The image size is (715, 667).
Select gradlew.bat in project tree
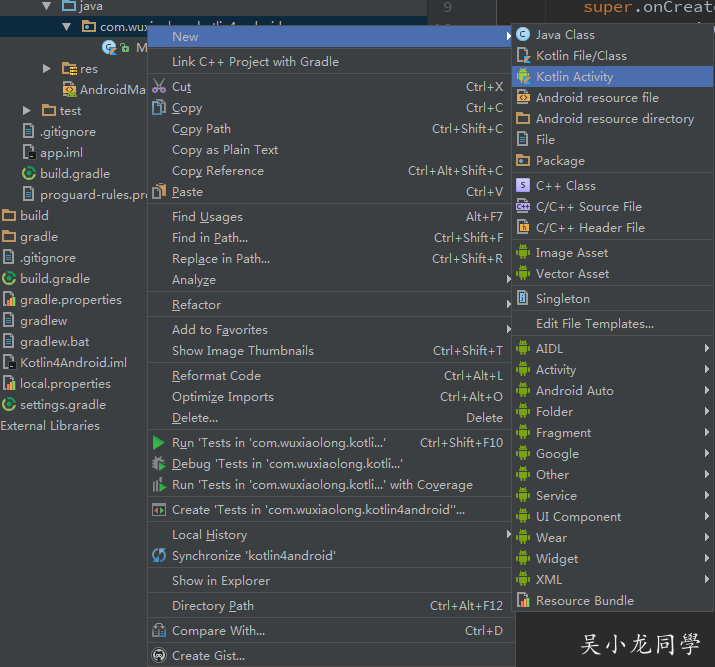[54, 341]
